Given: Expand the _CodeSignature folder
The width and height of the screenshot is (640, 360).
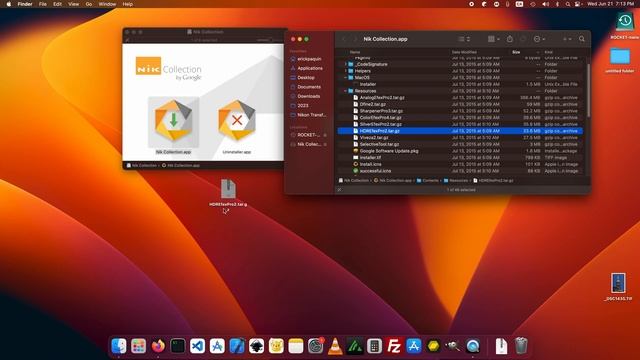Looking at the screenshot, I should pos(345,64).
